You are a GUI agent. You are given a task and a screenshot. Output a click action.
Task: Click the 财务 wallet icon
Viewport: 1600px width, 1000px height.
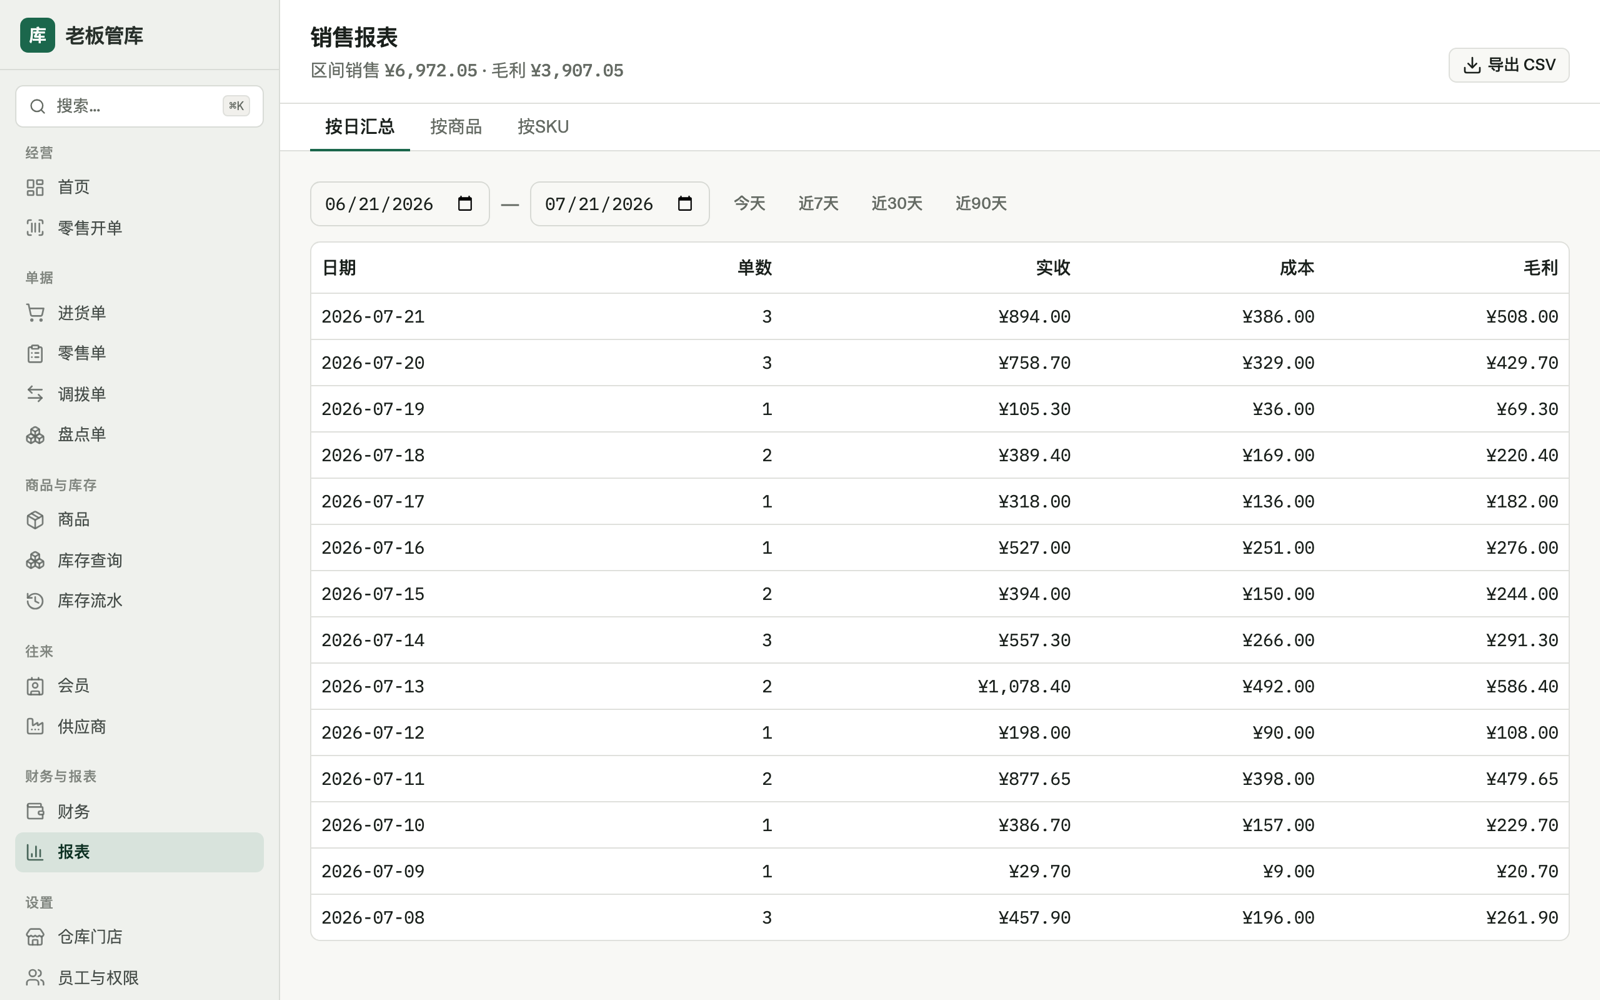tap(35, 811)
